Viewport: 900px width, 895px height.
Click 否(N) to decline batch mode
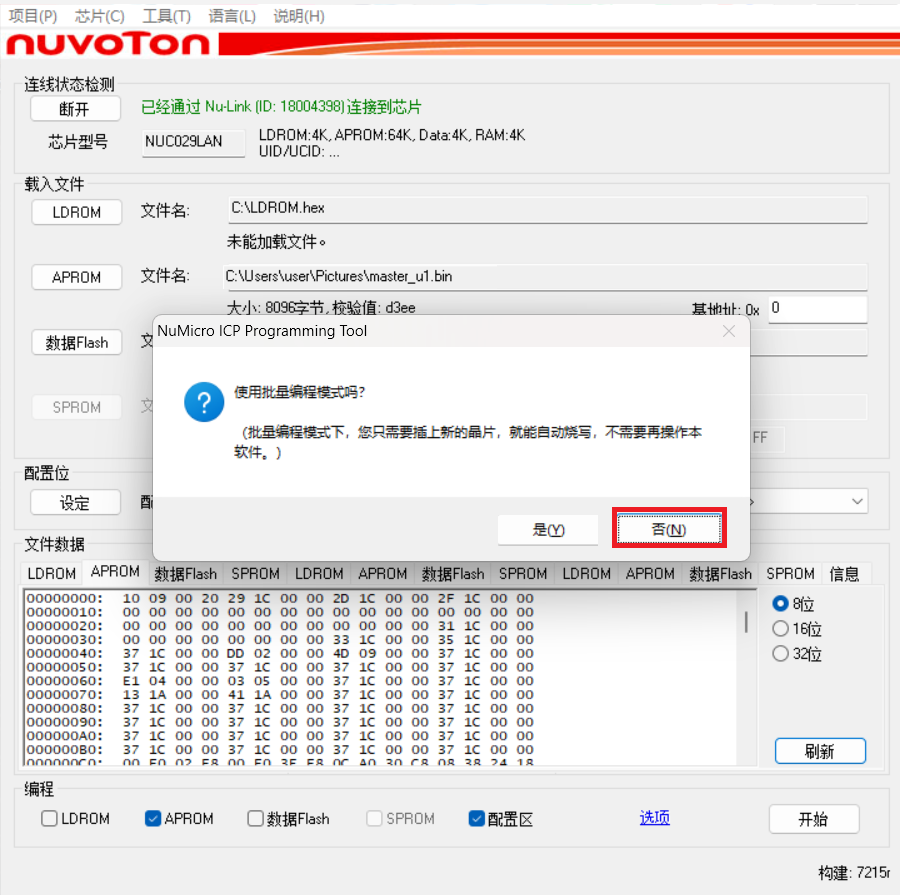tap(668, 529)
